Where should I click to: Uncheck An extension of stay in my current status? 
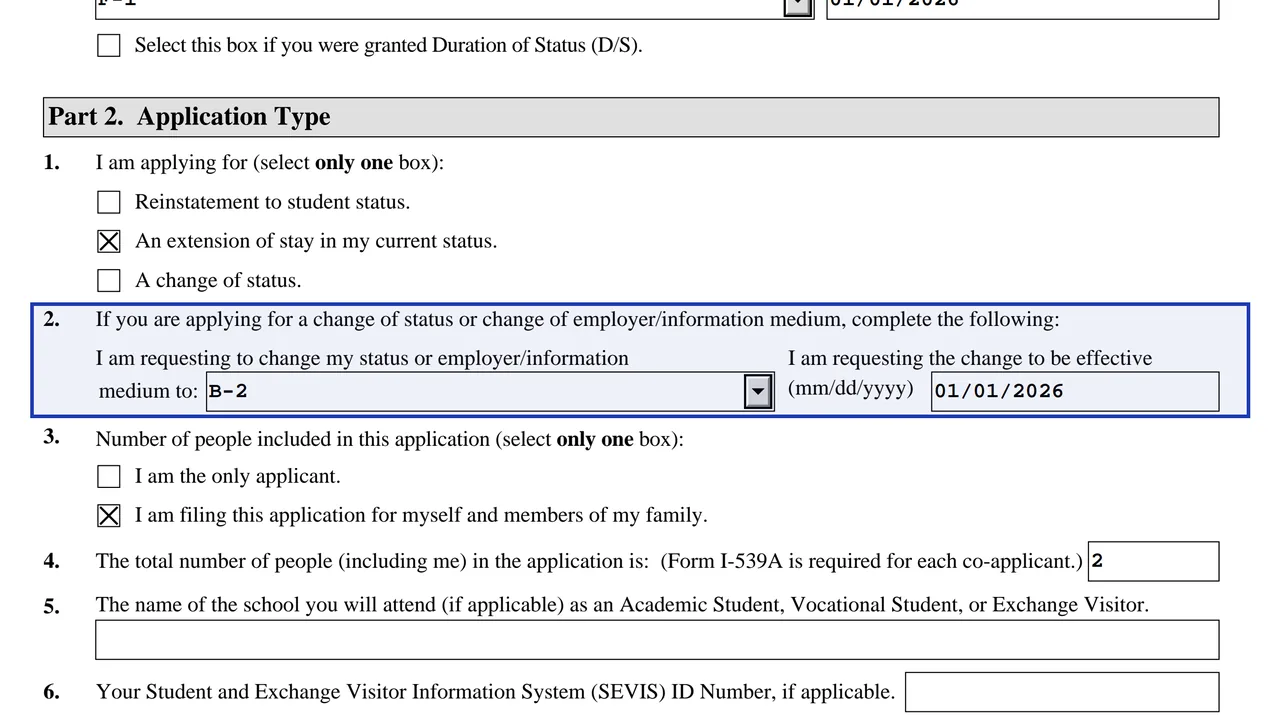tap(109, 241)
